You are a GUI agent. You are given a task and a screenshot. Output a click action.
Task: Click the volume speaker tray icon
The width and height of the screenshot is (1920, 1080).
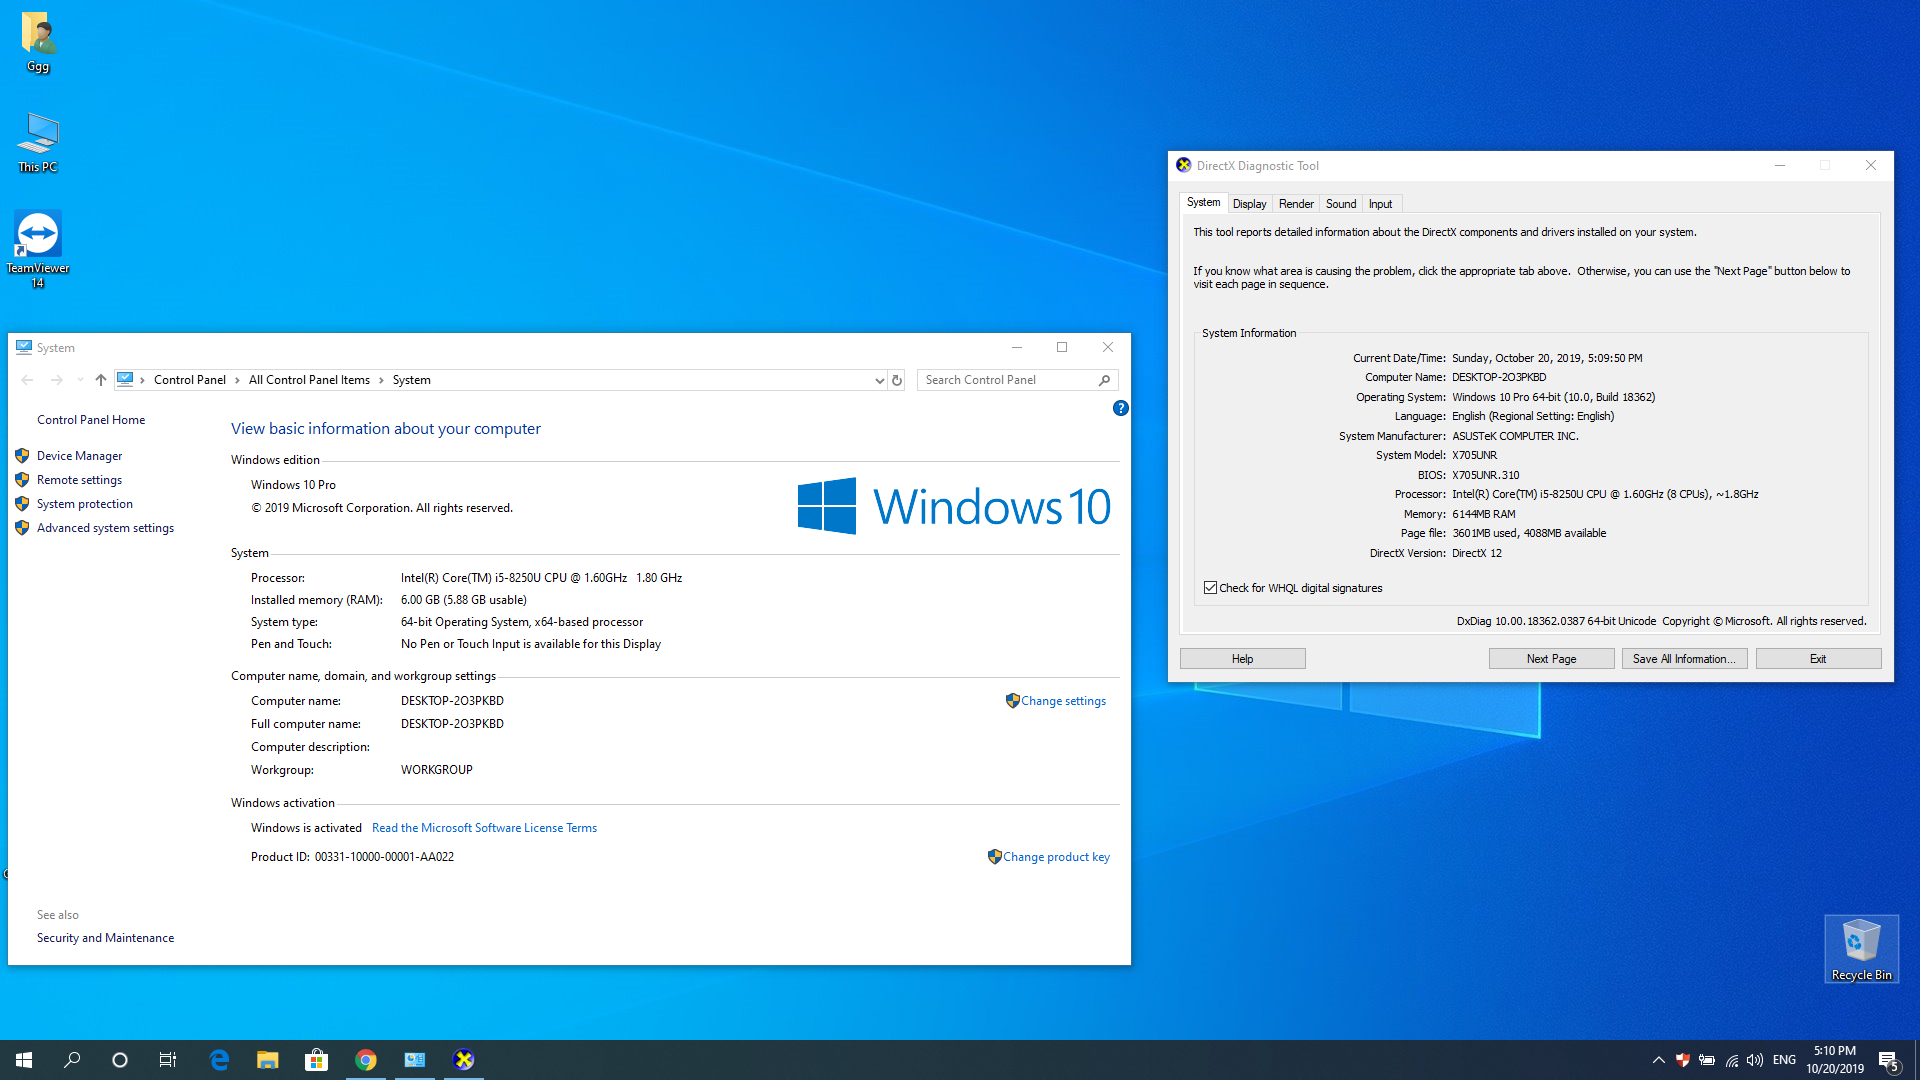click(1755, 1060)
